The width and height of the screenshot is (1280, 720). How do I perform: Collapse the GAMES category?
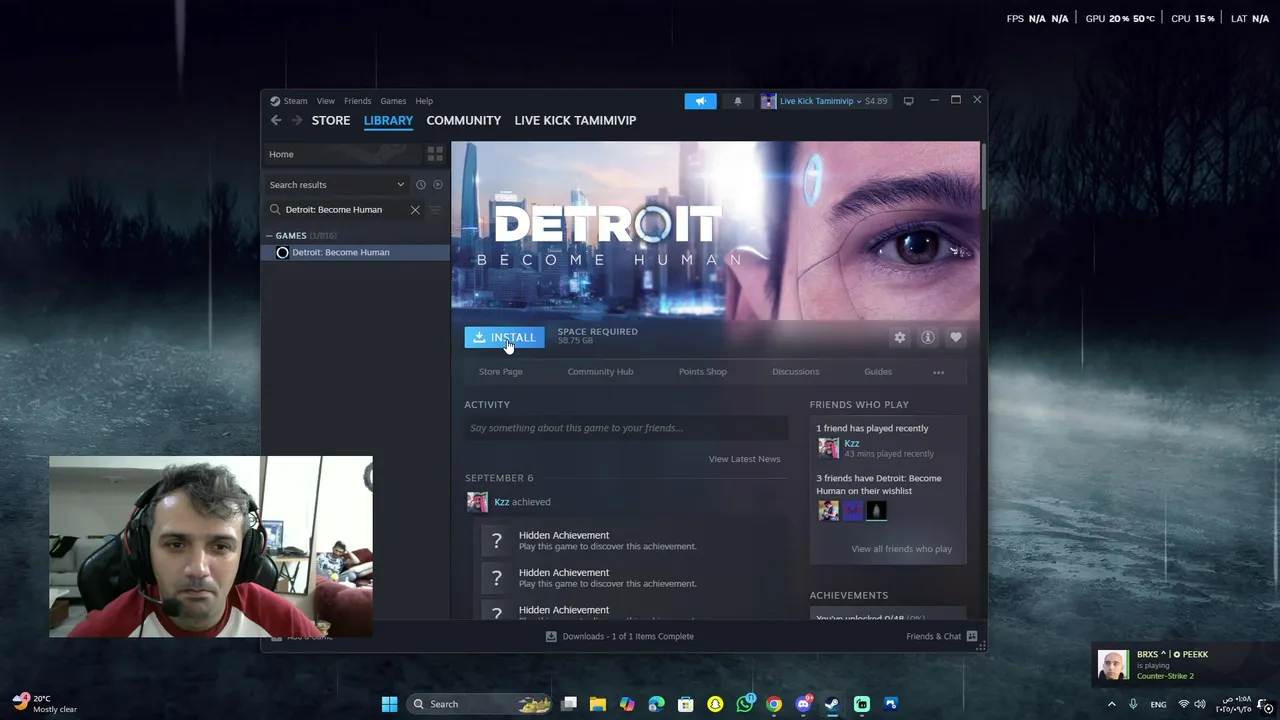click(x=269, y=236)
